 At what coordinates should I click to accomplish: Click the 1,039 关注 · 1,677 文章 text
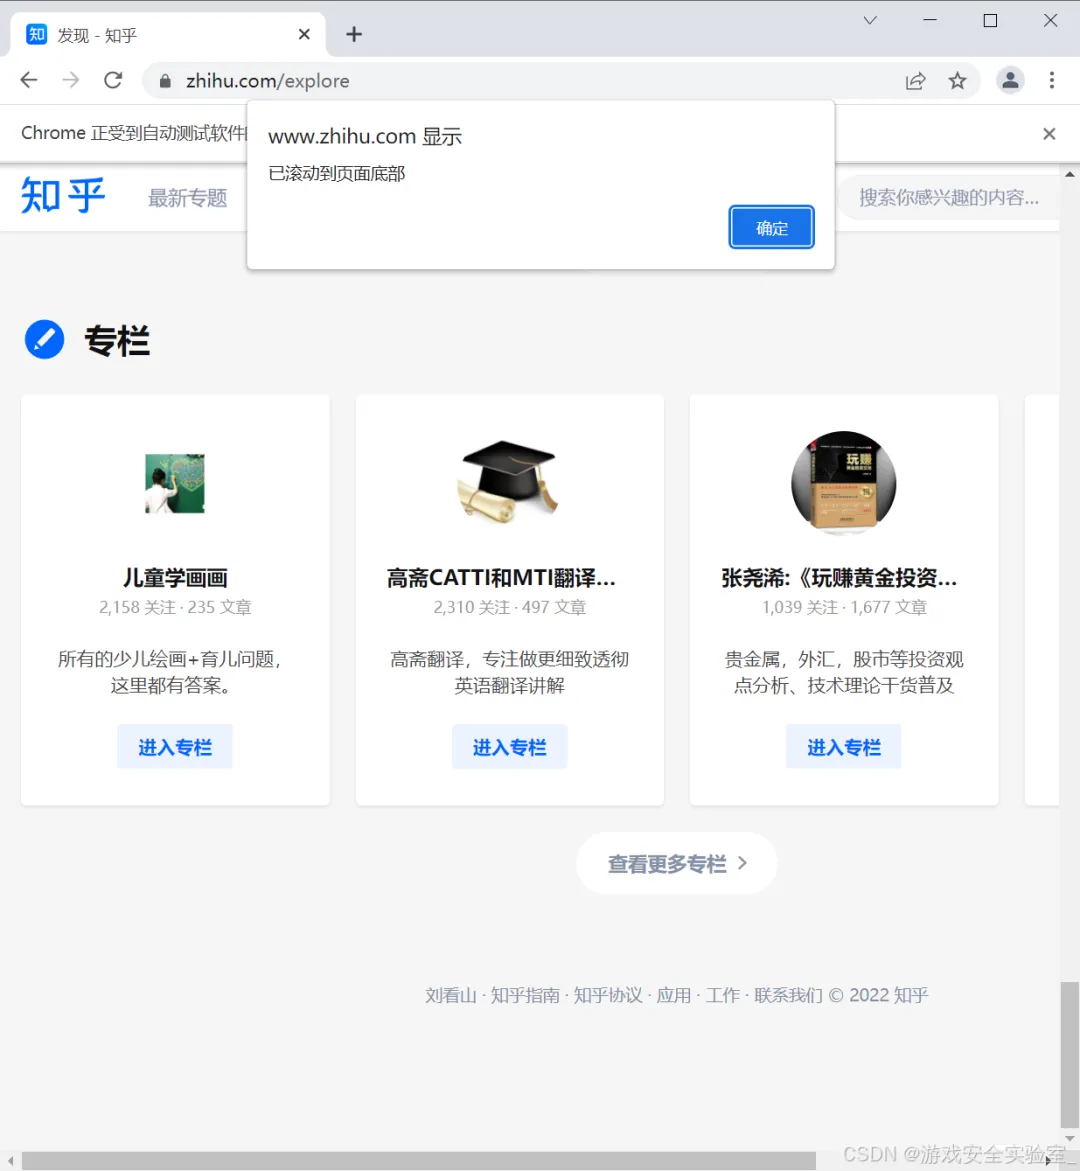844,607
